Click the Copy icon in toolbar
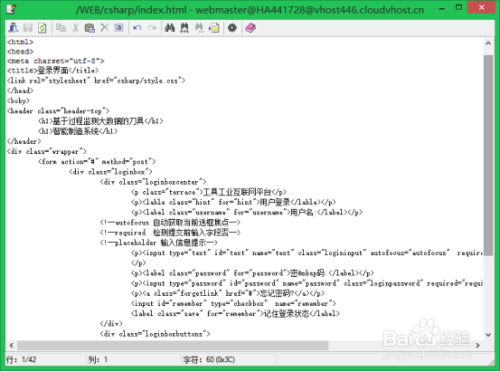 coord(61,28)
